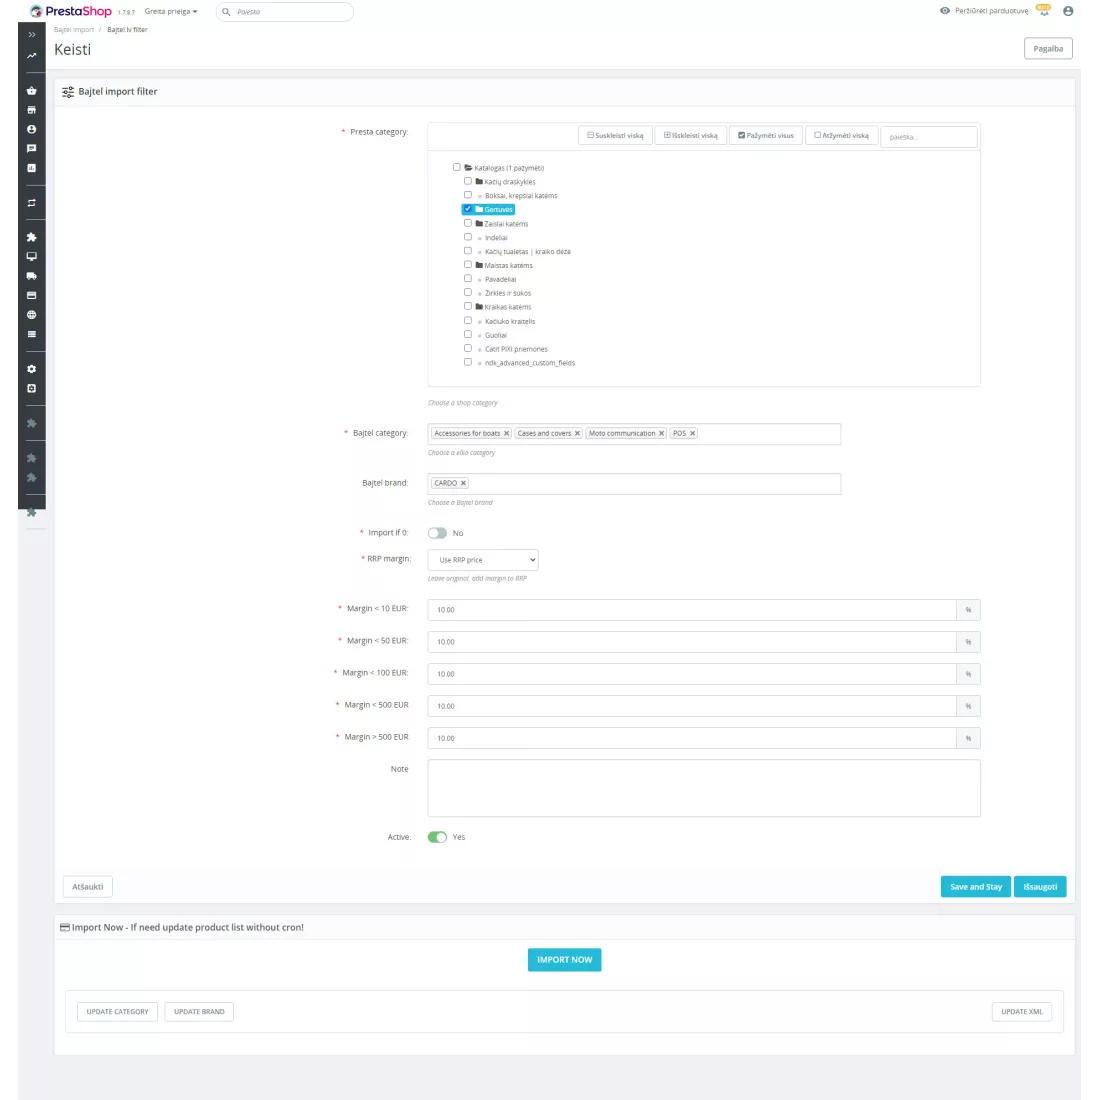The width and height of the screenshot is (1100, 1100).
Task: Uncheck the Gertuvės category checkbox
Action: tap(467, 209)
